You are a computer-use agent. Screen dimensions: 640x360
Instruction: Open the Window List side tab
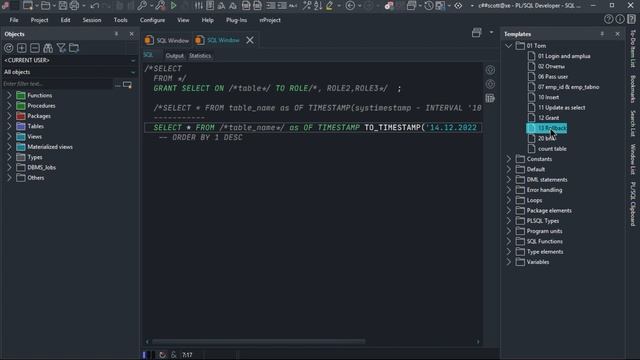(x=633, y=159)
